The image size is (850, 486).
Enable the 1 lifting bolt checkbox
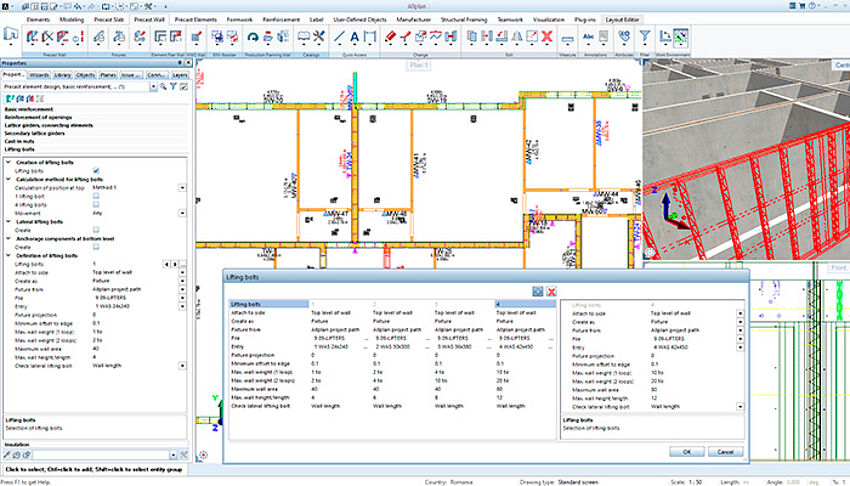click(x=96, y=196)
